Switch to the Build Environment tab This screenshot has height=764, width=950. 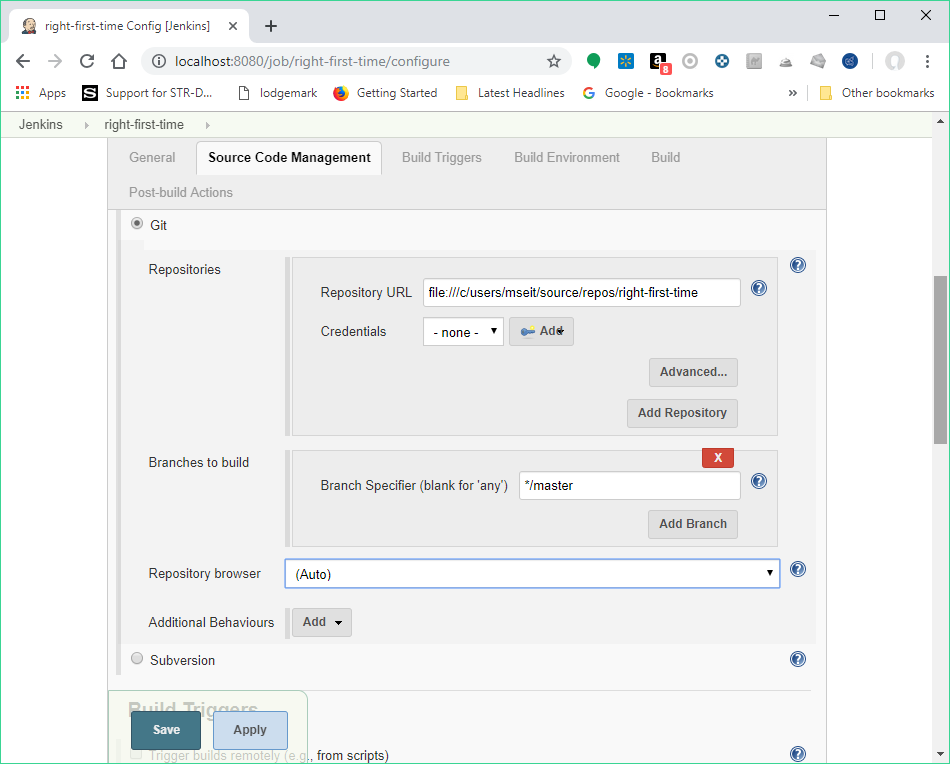coord(567,158)
